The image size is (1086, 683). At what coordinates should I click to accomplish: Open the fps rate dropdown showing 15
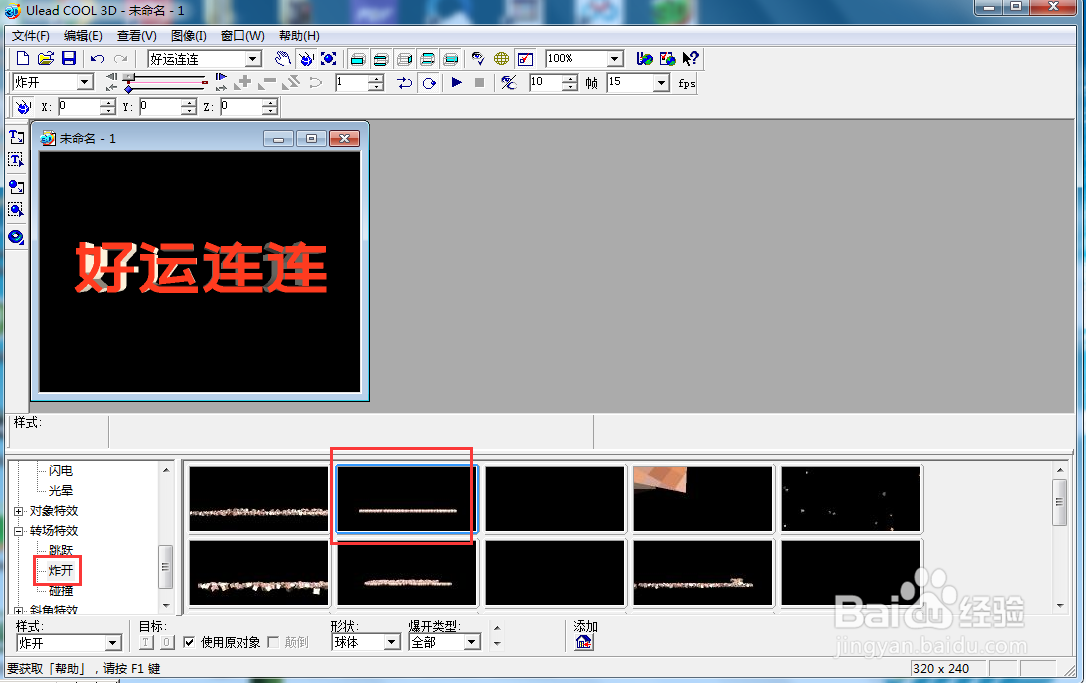[x=661, y=83]
